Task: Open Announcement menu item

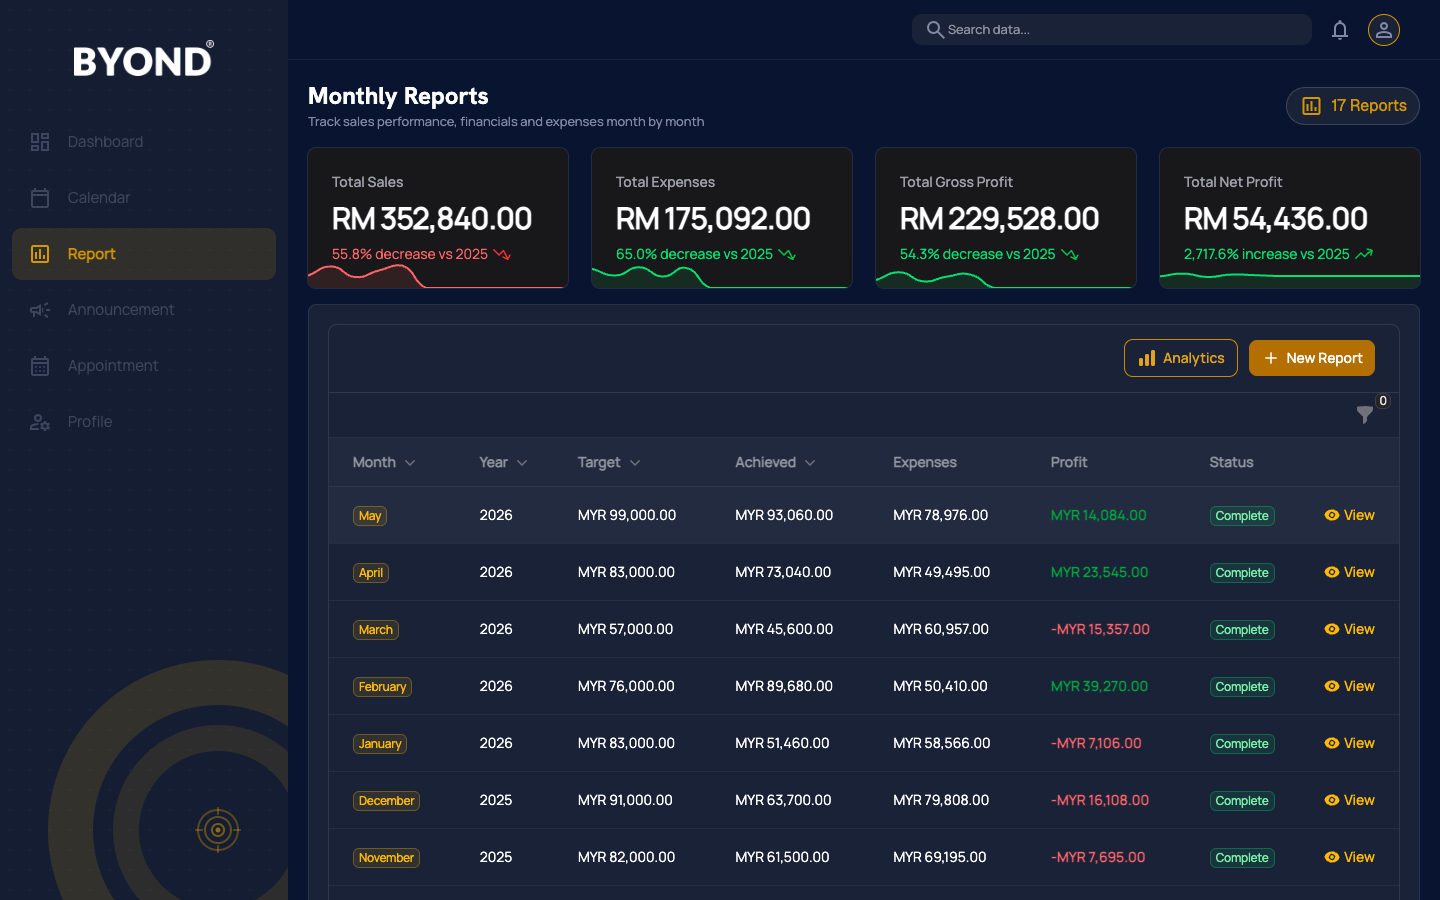Action: (144, 310)
